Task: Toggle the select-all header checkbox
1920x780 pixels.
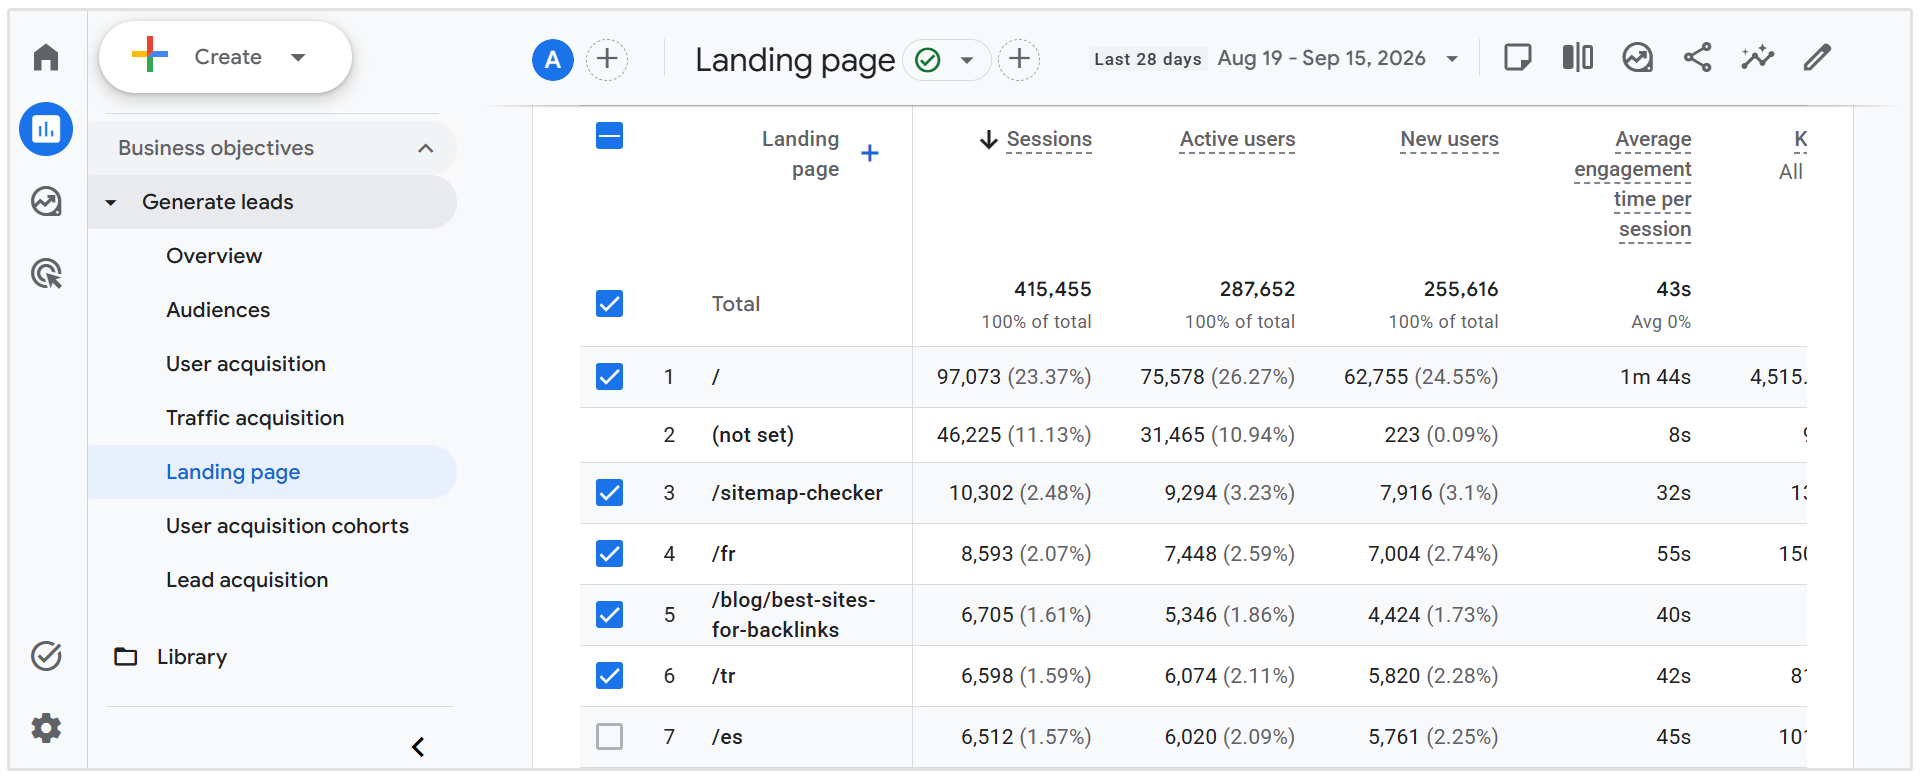Action: [x=609, y=136]
